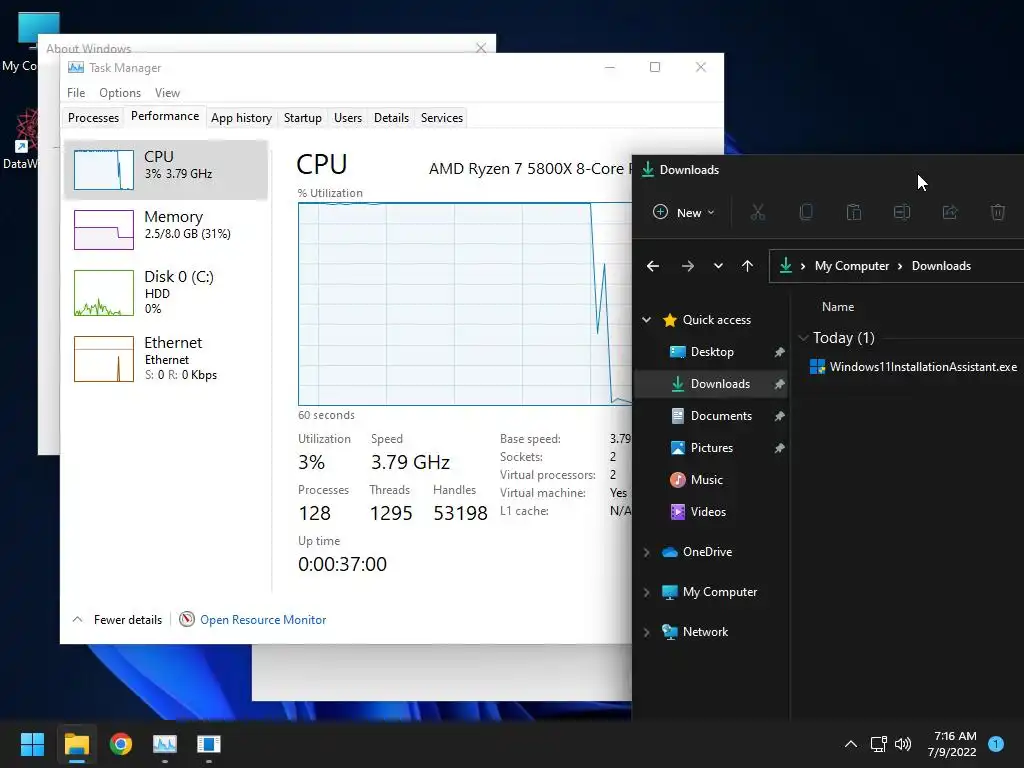Click pin icon beside Pictures
Screen dimensions: 1024x768
coord(779,448)
